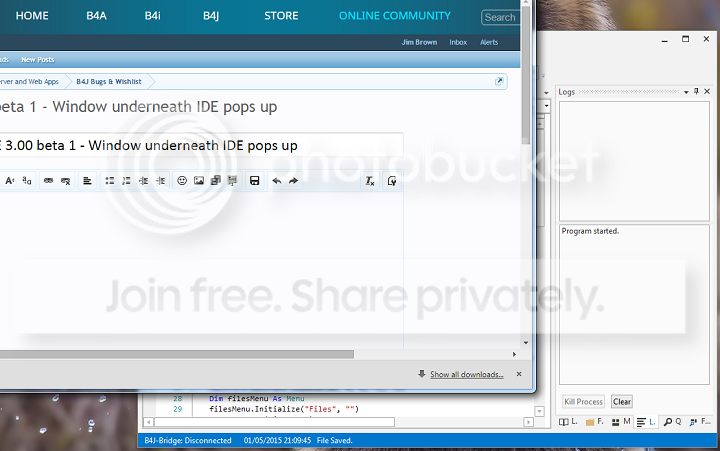
Task: Open the font family tool in editor toolbar
Action: (x=27, y=181)
